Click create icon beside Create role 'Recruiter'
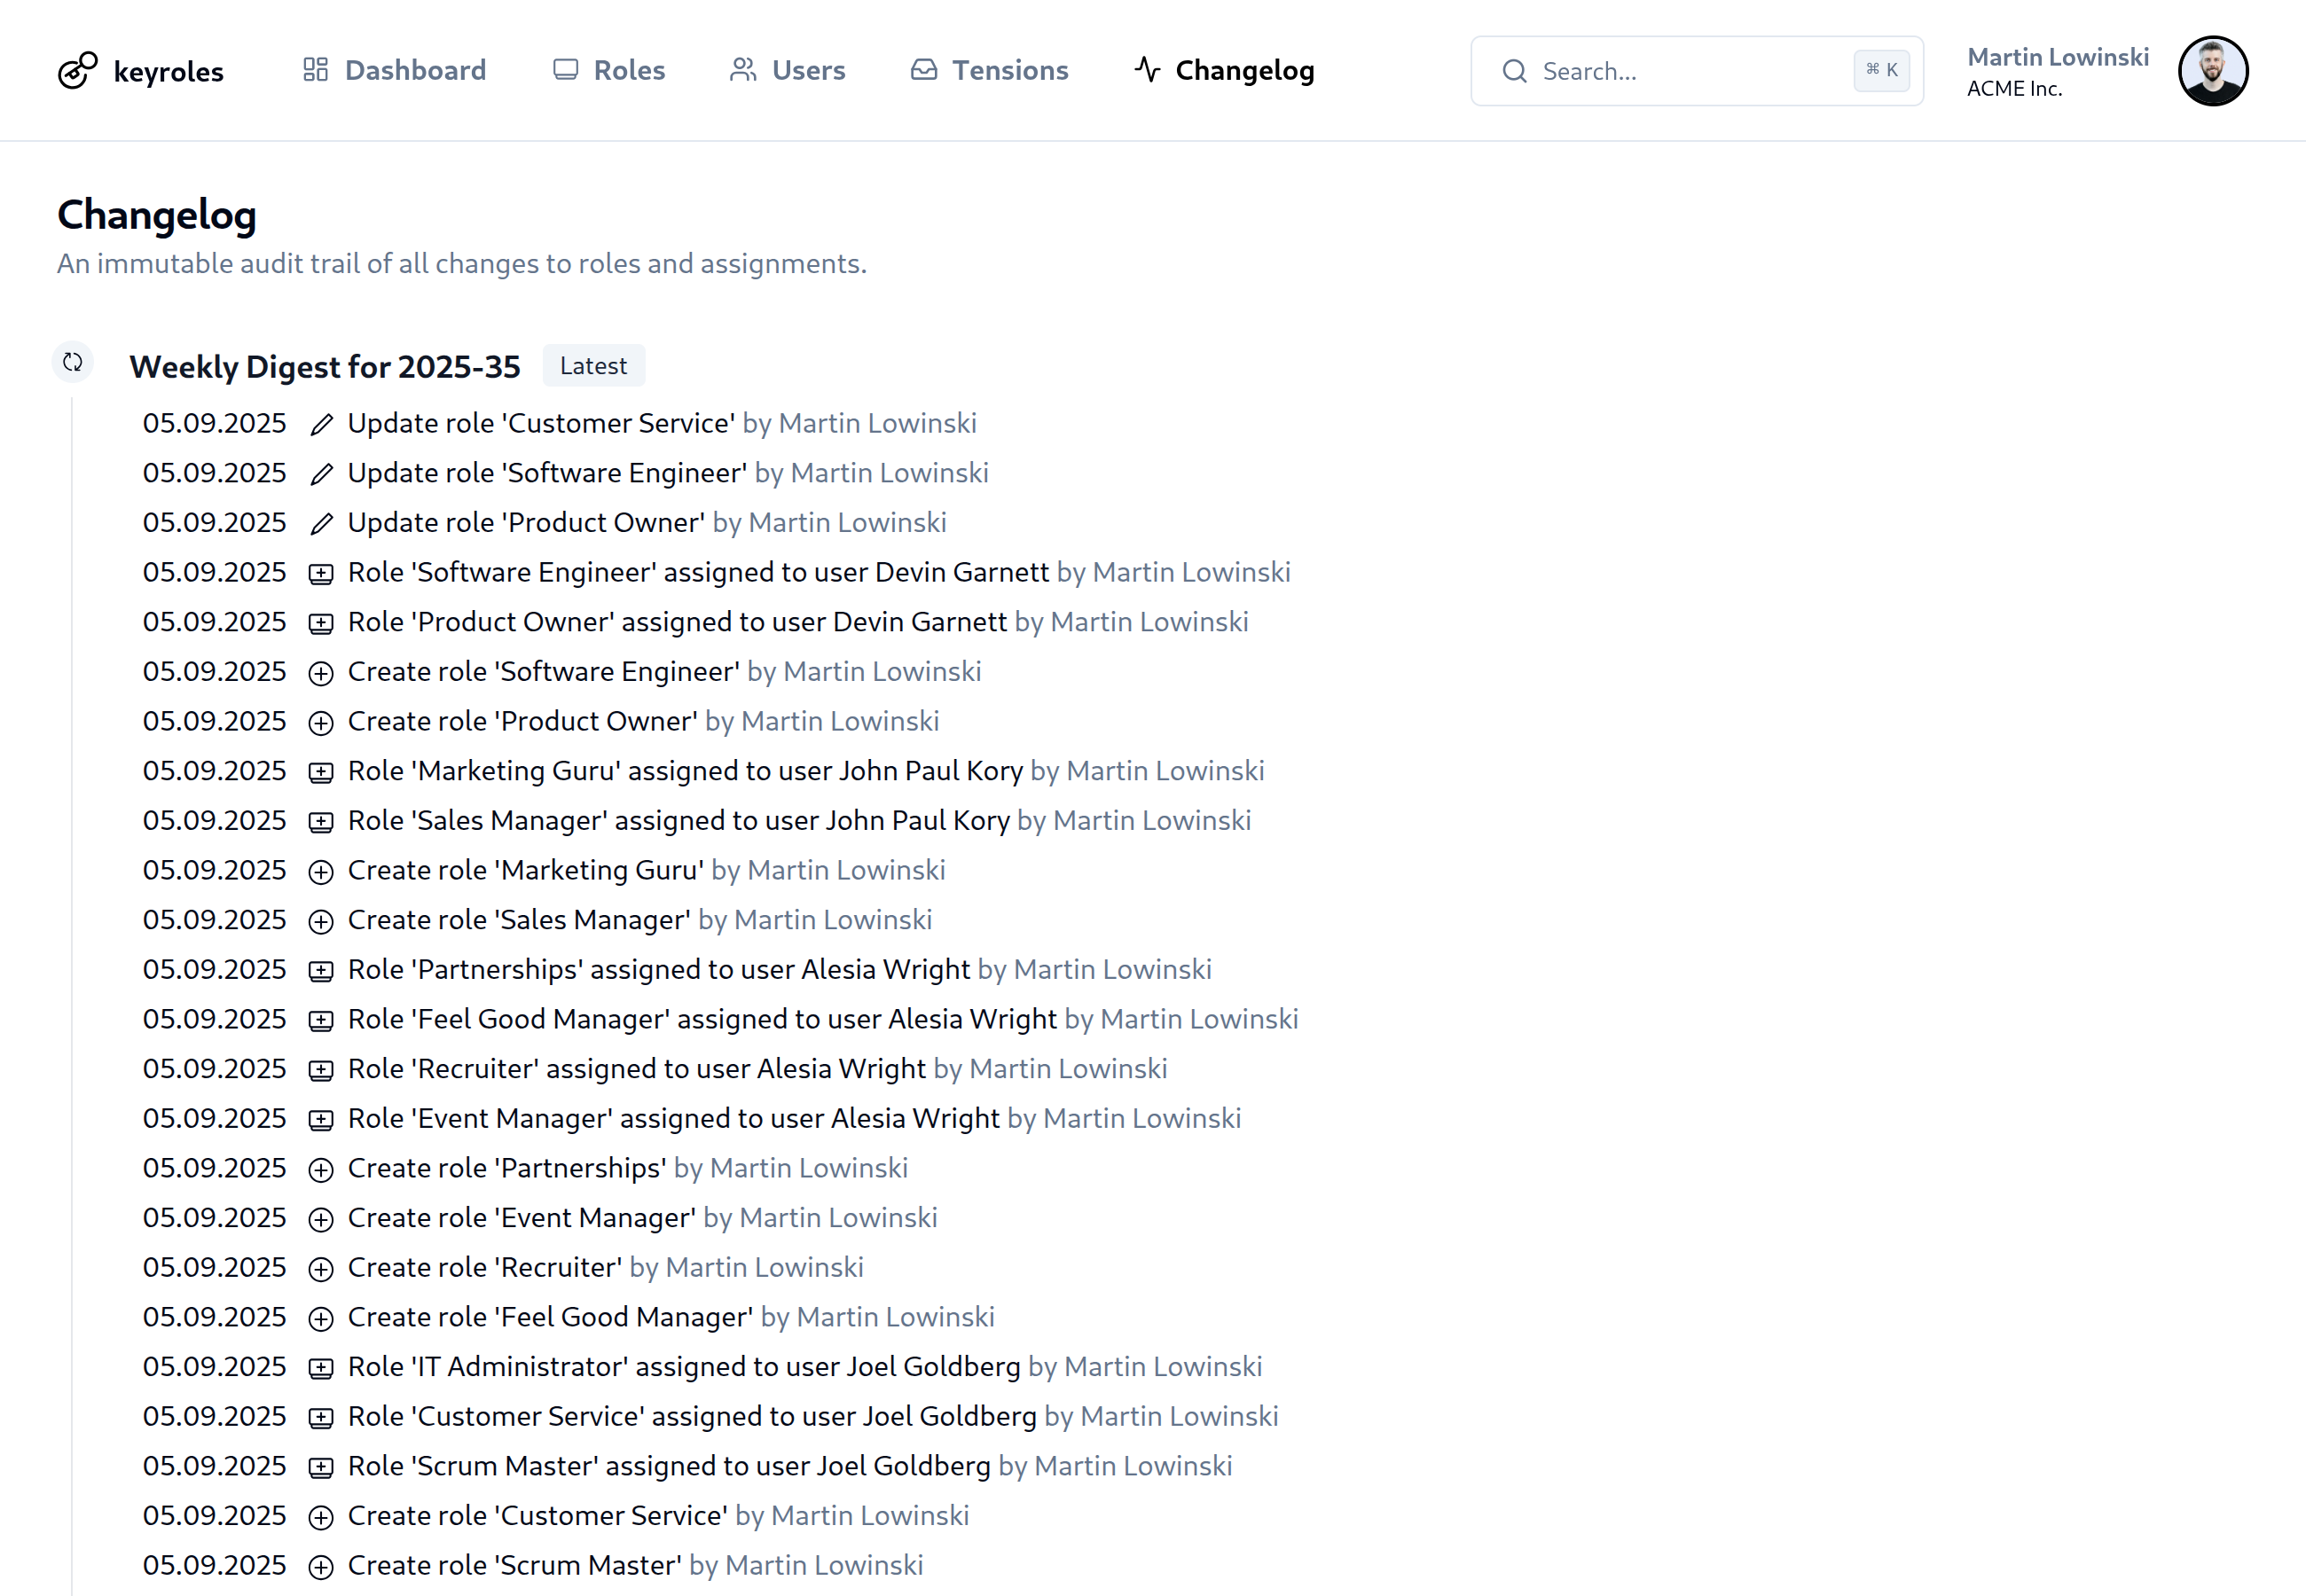 point(320,1268)
